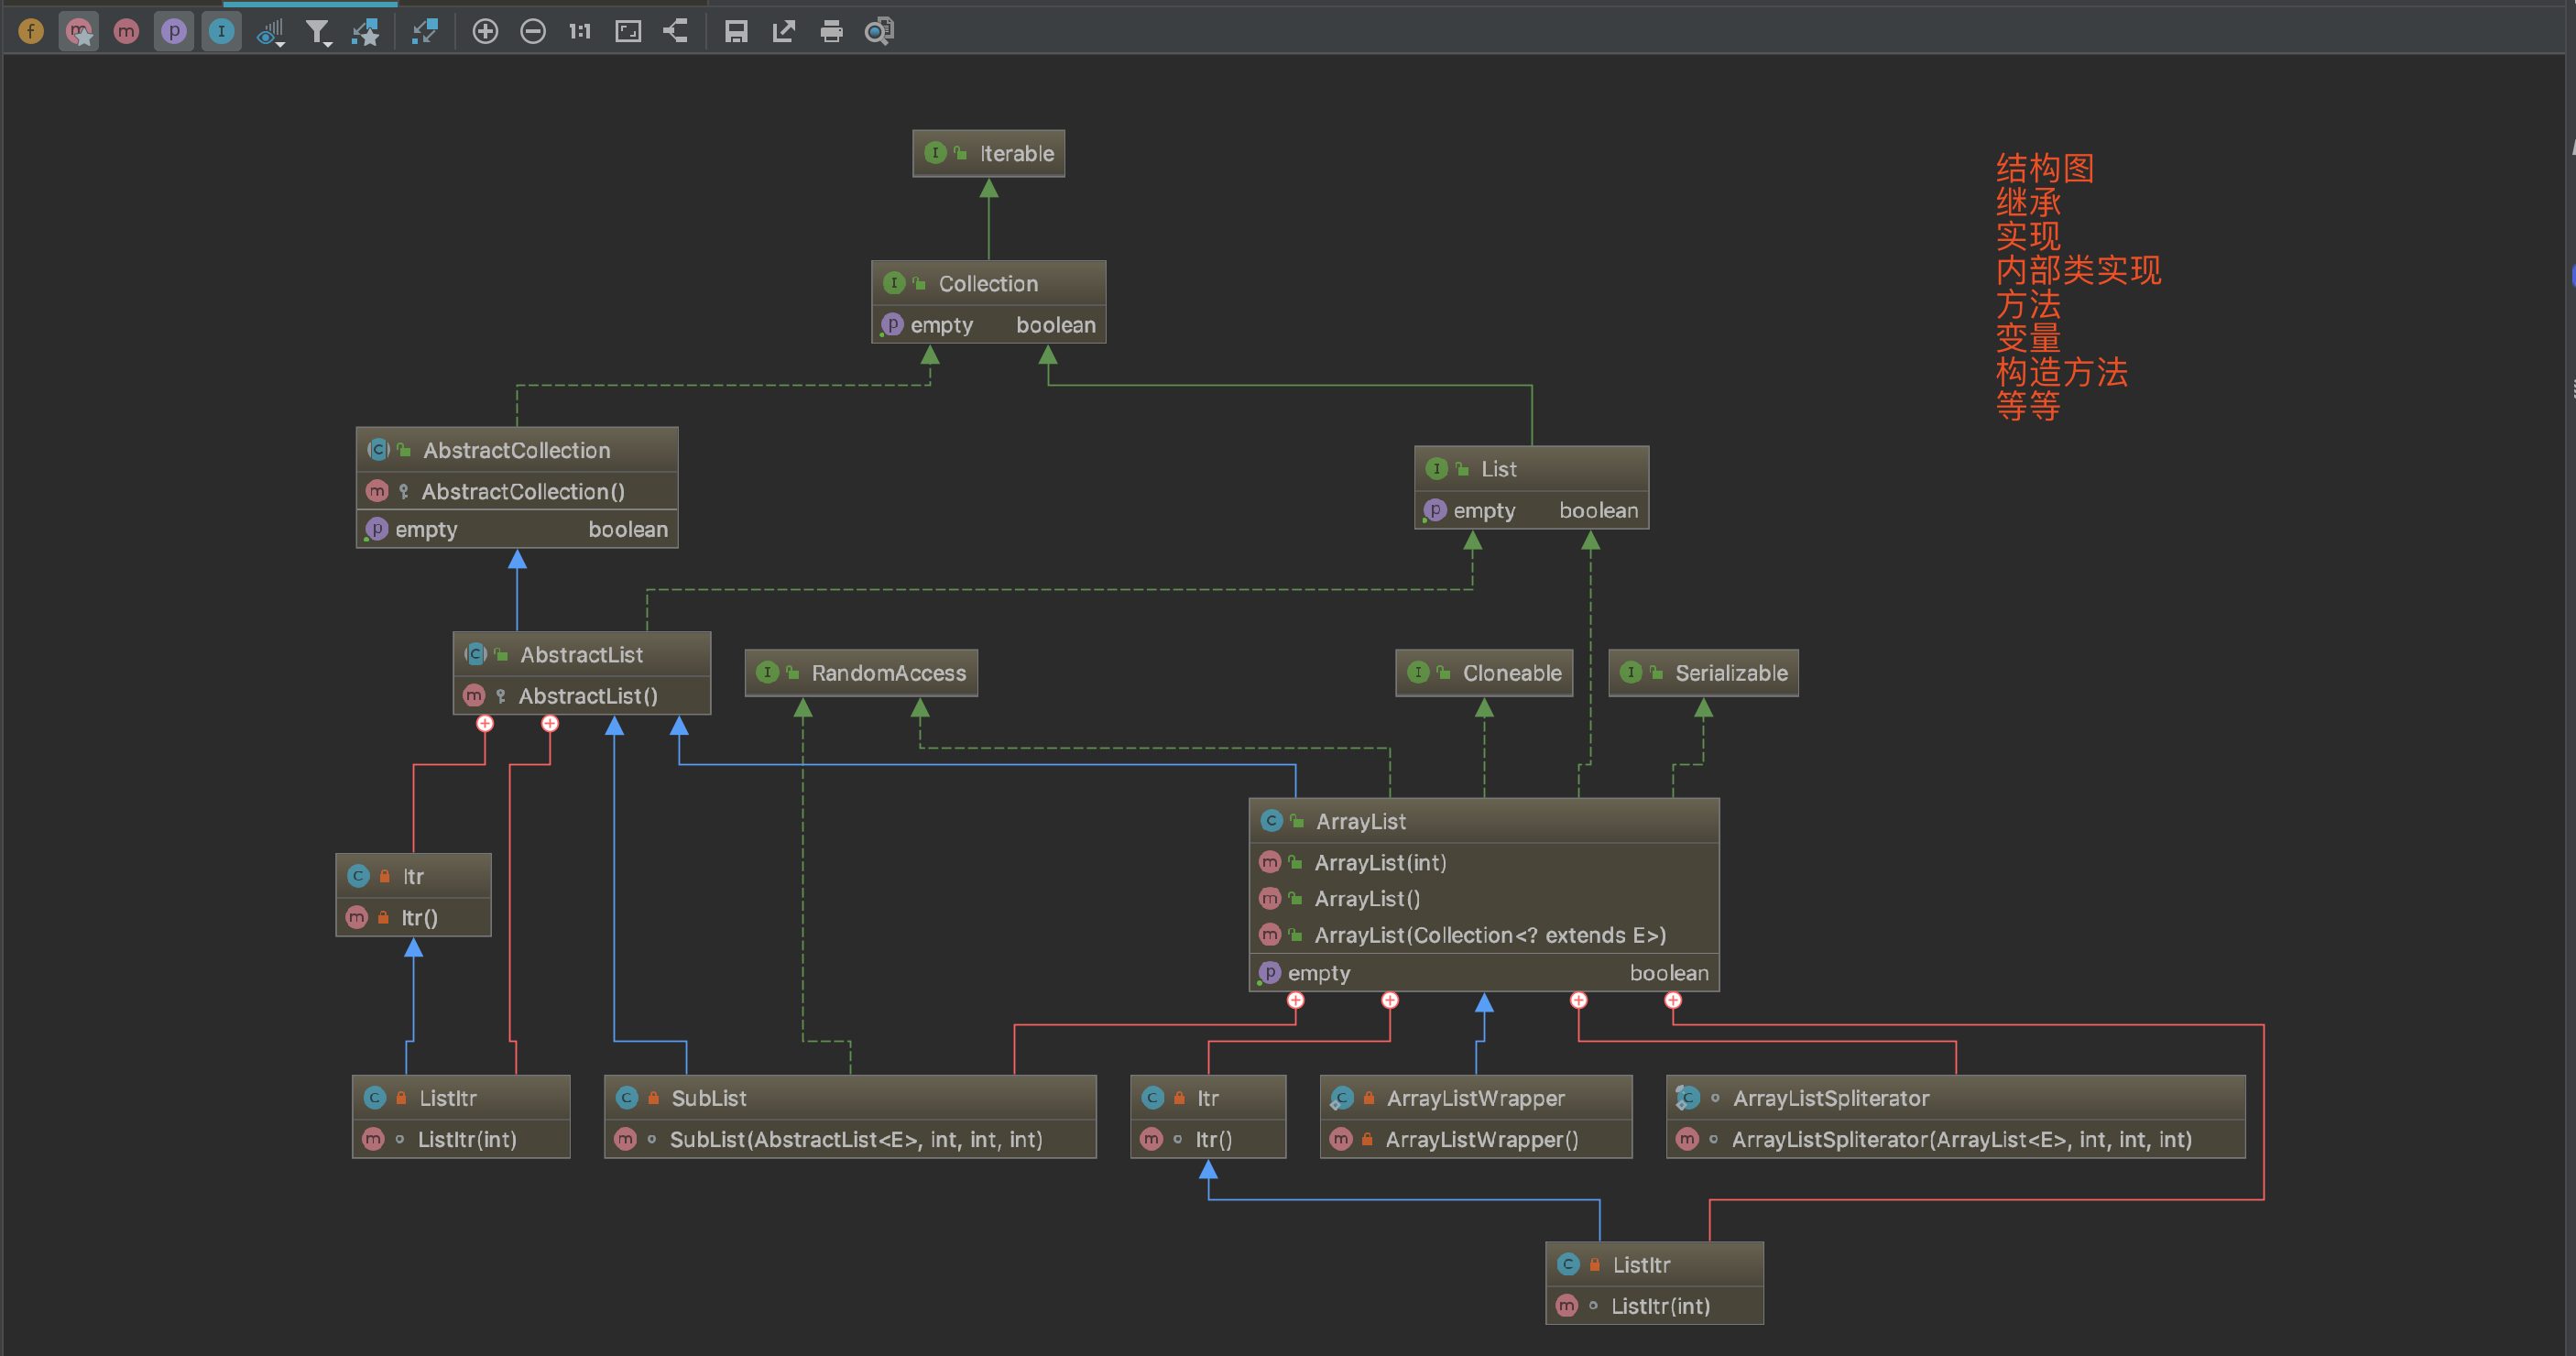The image size is (2576, 1356).
Task: Click the ArrayList(int) constructor entry
Action: [x=1379, y=862]
